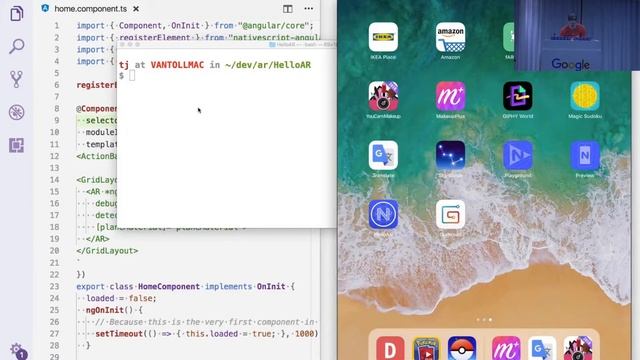Select the home.component.ts editor tab

point(91,9)
